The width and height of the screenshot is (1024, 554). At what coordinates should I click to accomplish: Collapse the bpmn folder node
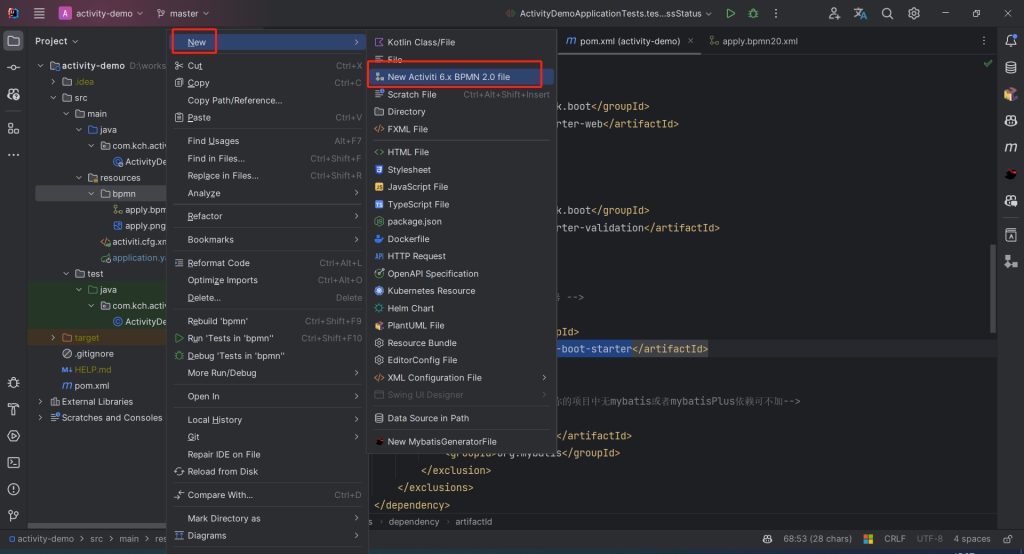(x=91, y=193)
